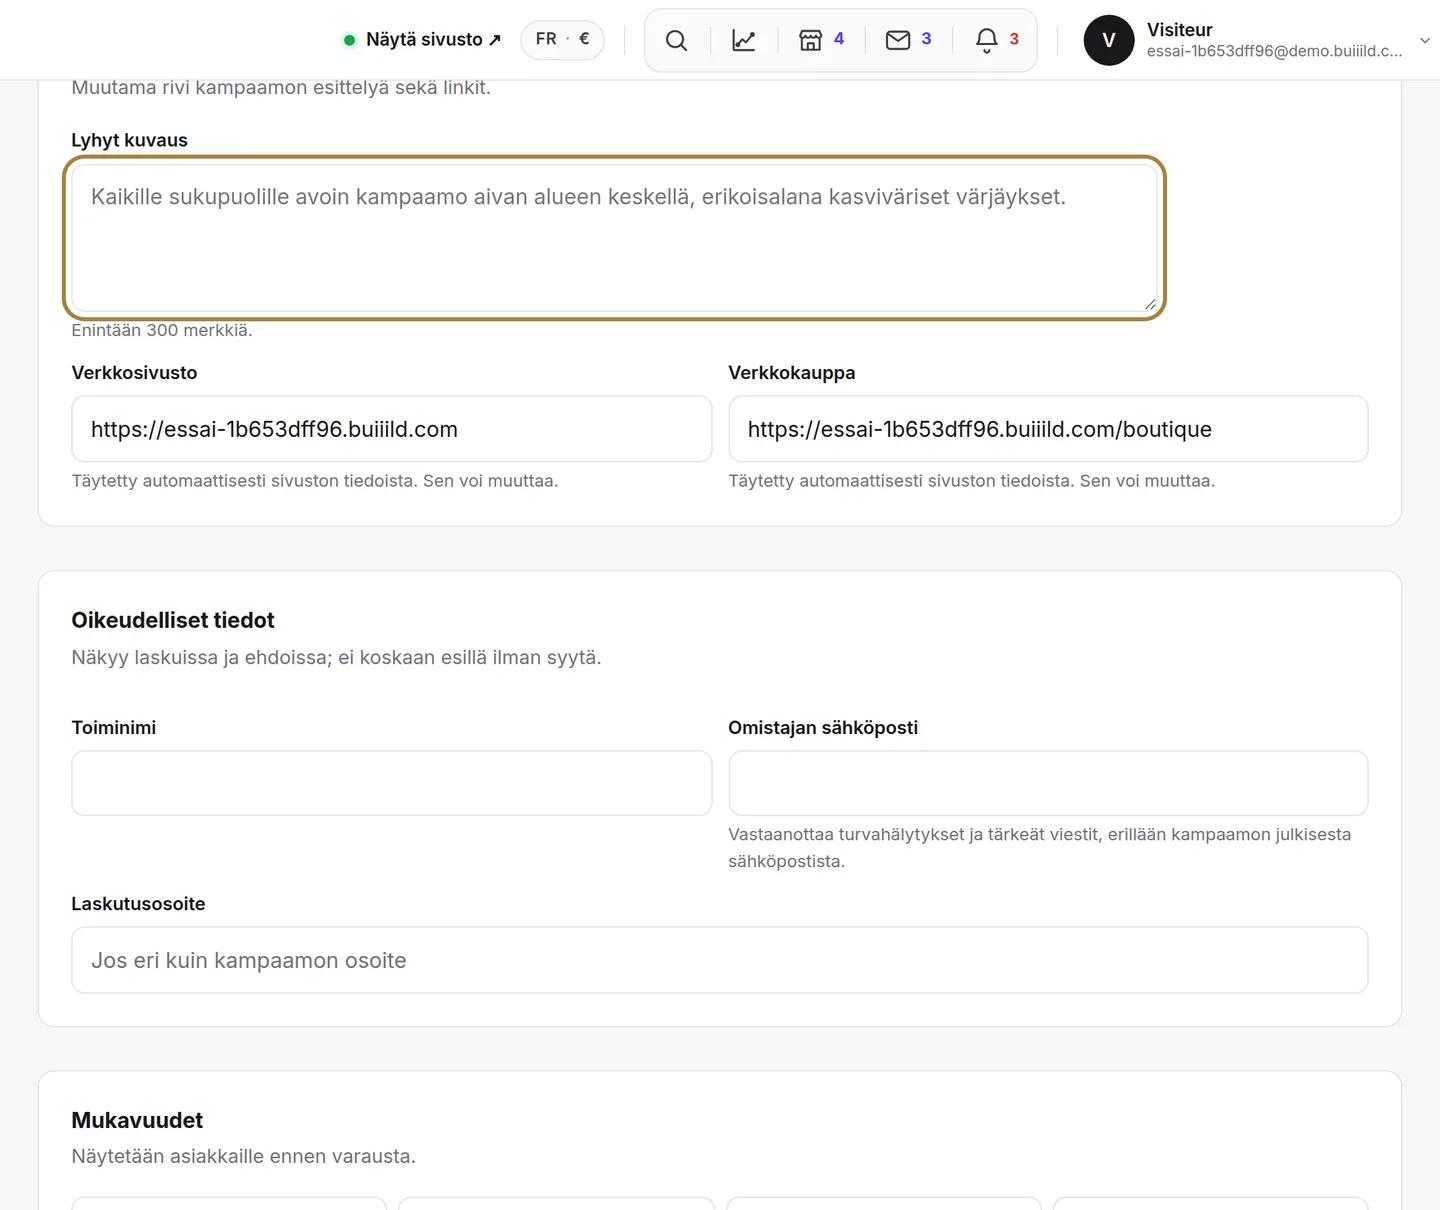This screenshot has width=1440, height=1210.
Task: Click the 'Oikeudelliset tiedot' heading
Action: 173,620
